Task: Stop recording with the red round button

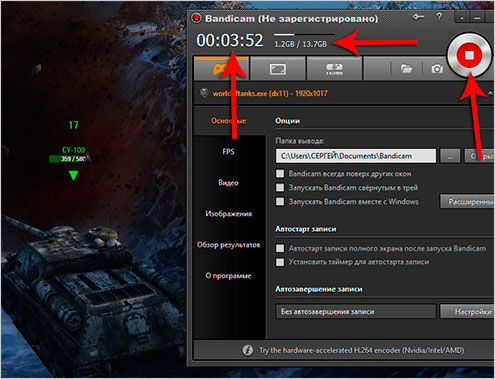Action: [x=469, y=55]
